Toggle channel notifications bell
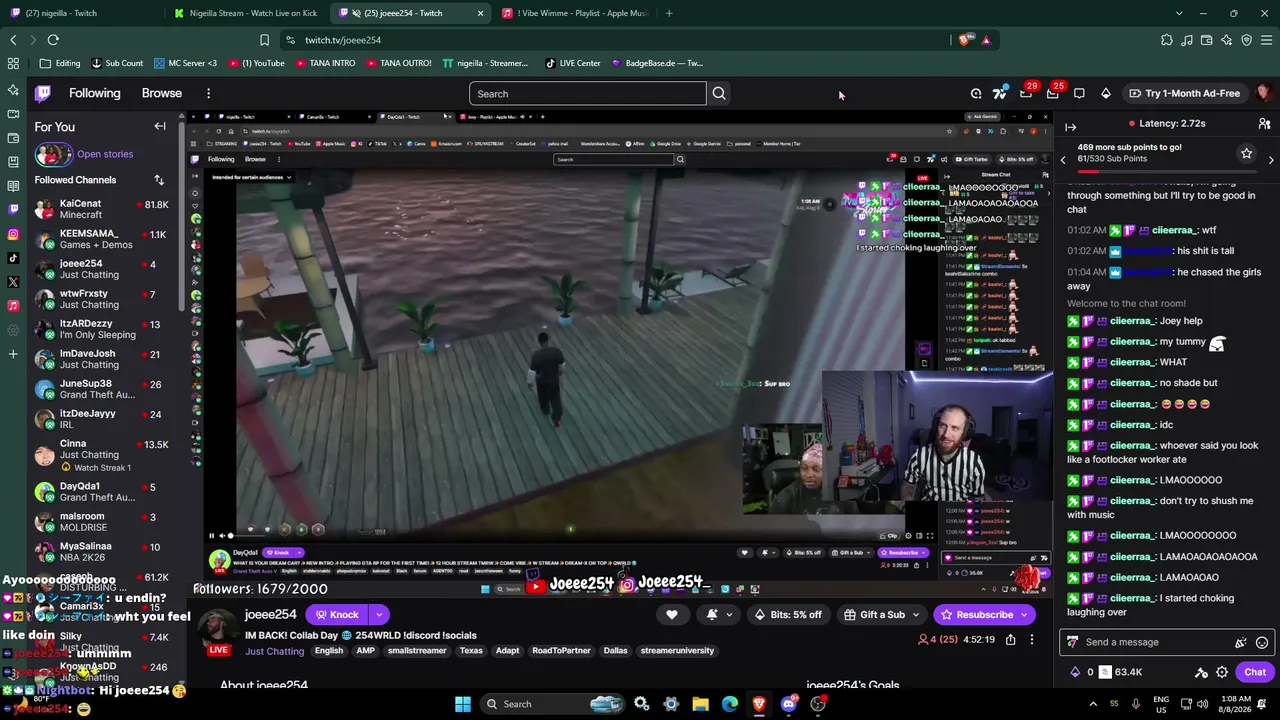The width and height of the screenshot is (1280, 720). pyautogui.click(x=712, y=615)
